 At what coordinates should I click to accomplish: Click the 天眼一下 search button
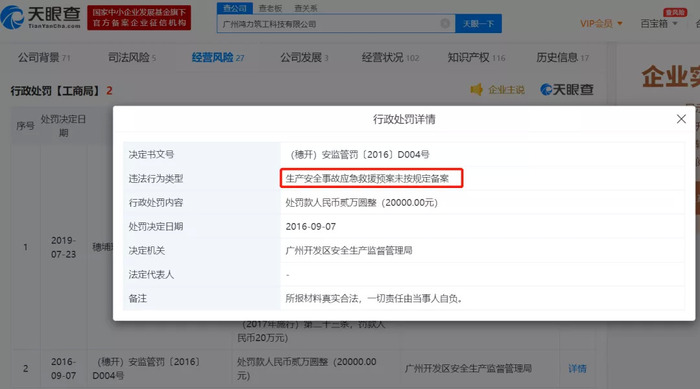tap(478, 24)
